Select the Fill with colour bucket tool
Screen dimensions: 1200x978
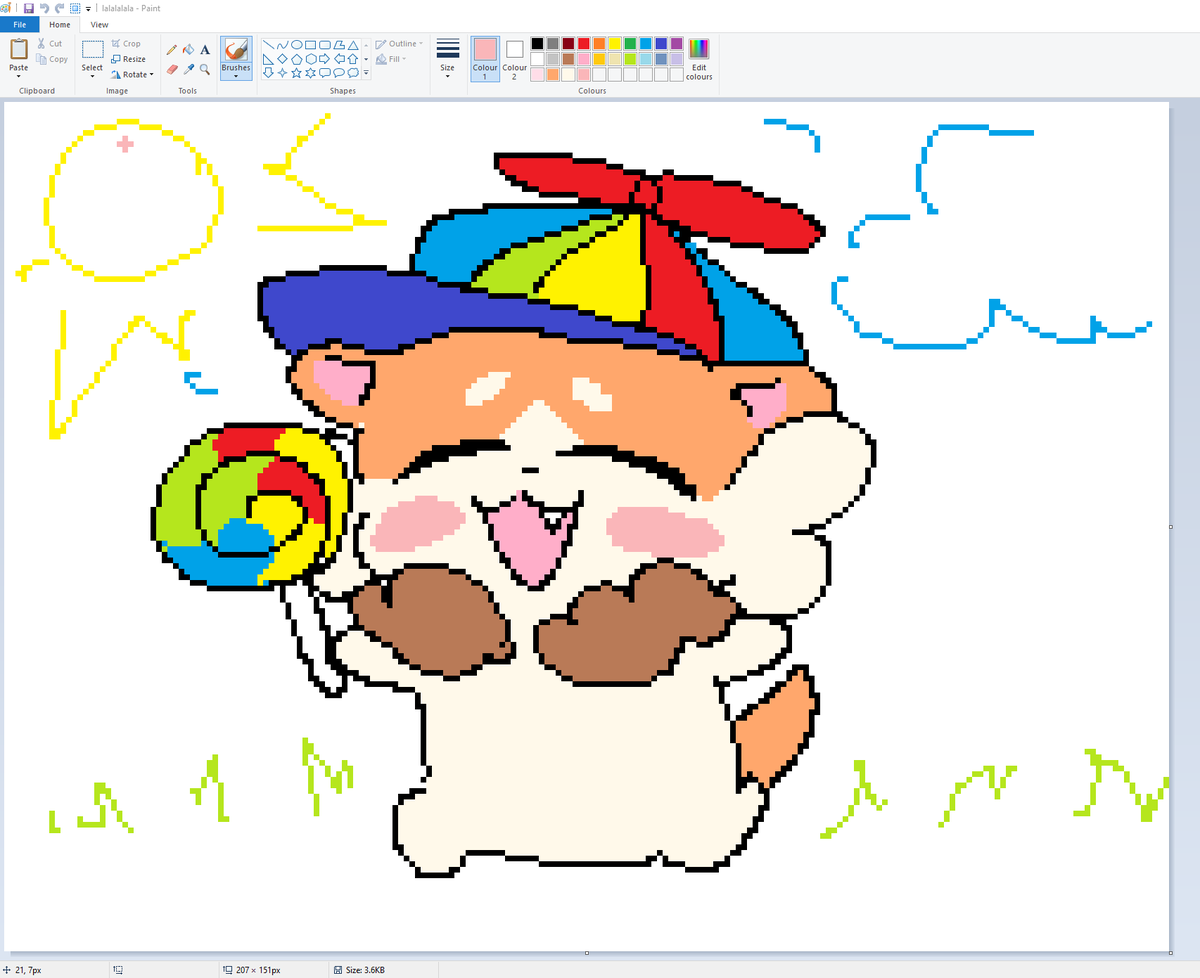(188, 50)
